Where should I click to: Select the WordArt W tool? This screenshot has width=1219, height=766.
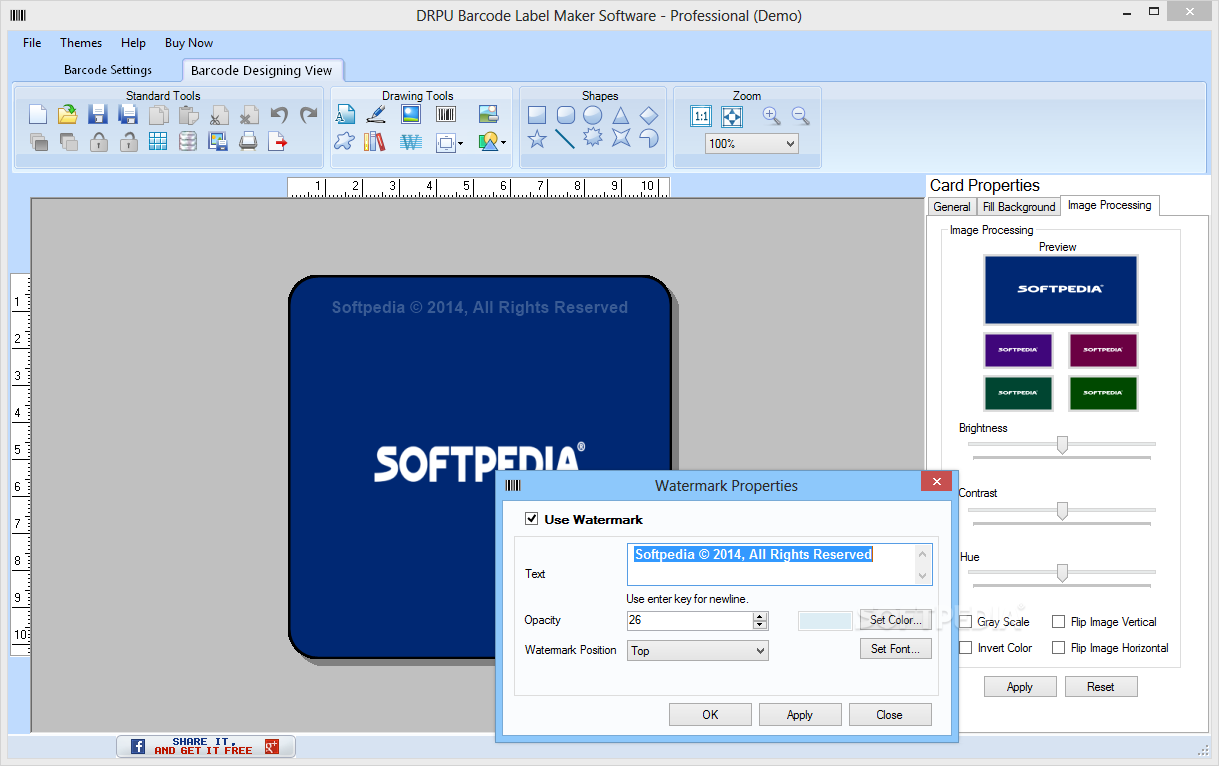coord(411,142)
